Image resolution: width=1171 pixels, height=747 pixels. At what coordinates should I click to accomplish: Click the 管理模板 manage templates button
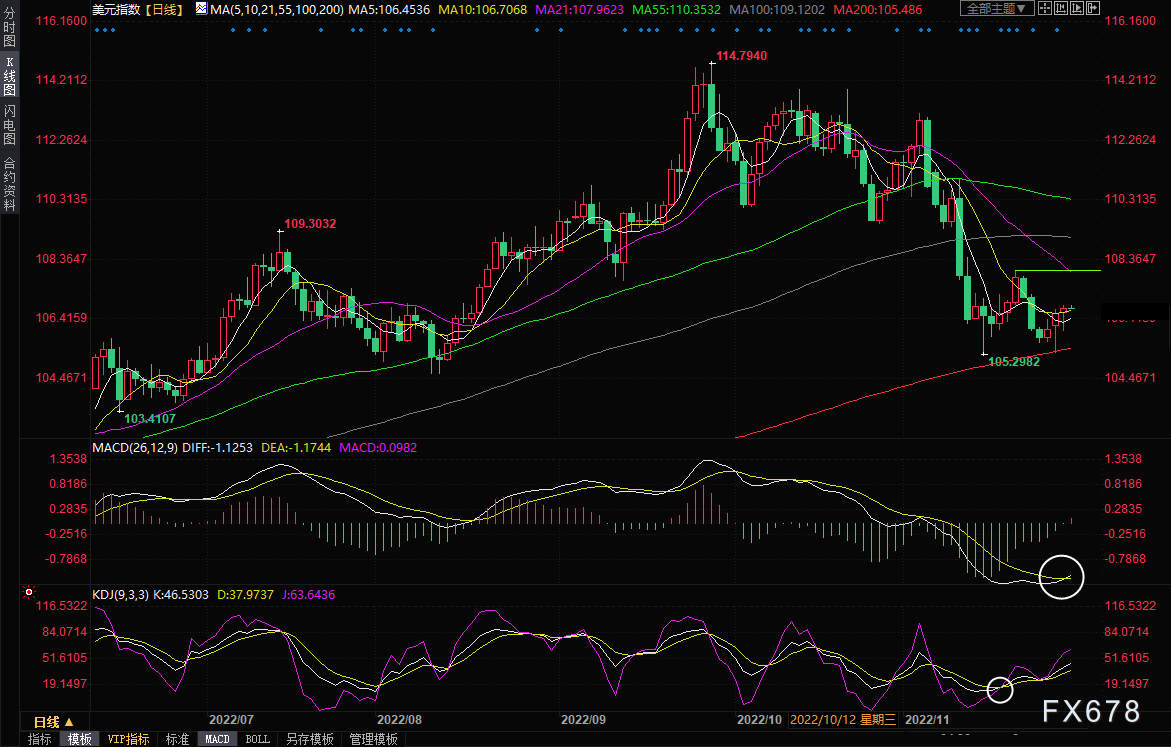(373, 739)
